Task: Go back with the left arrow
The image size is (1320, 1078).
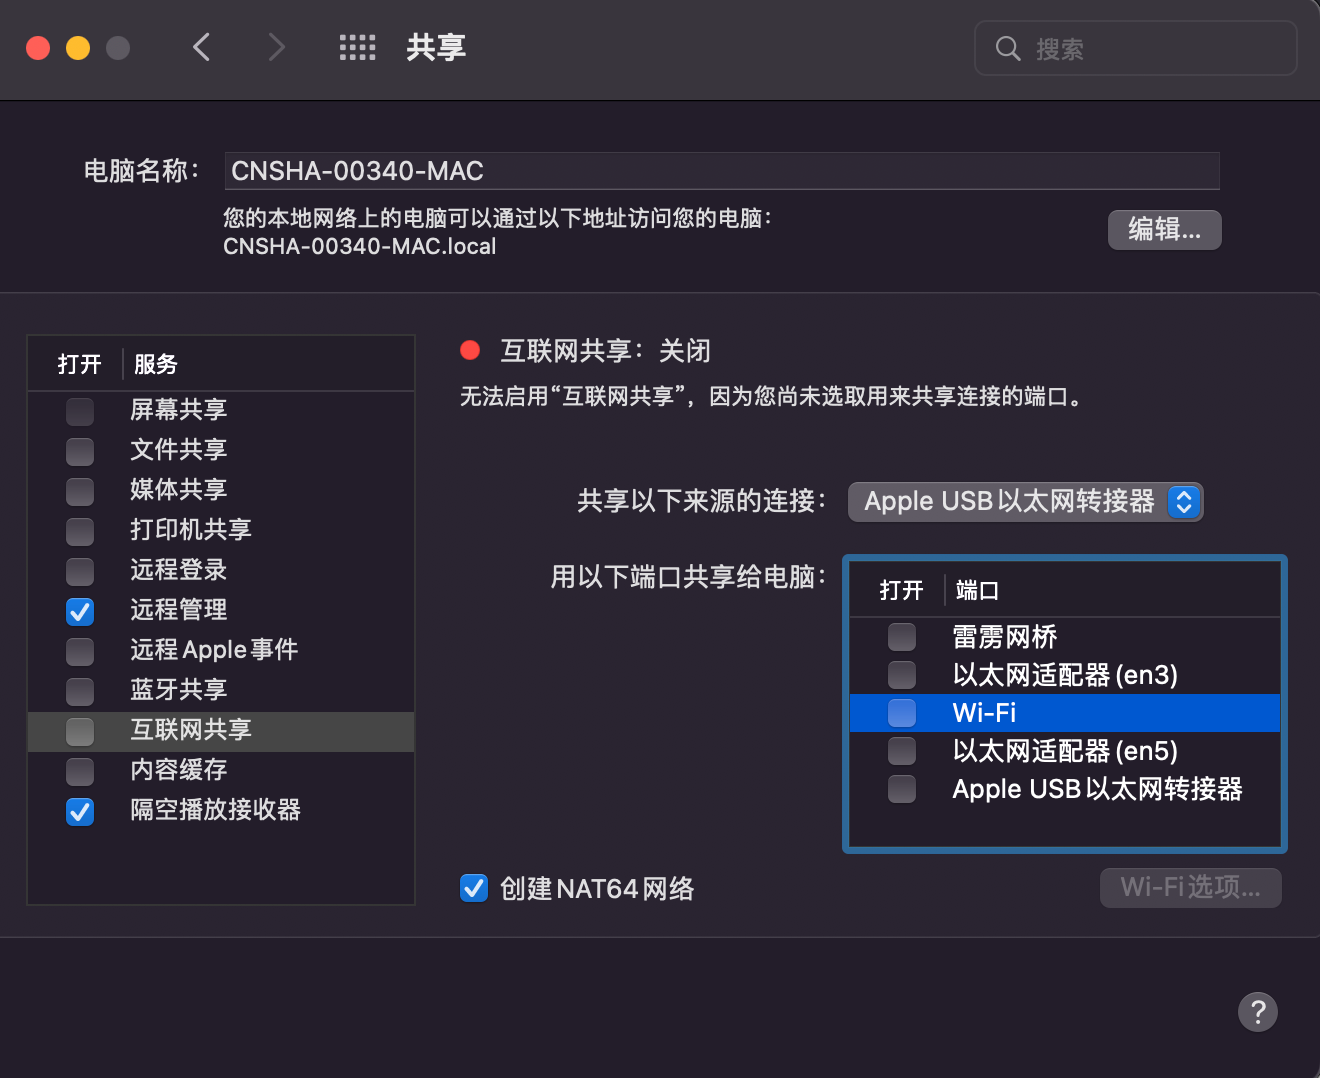Action: click(202, 47)
